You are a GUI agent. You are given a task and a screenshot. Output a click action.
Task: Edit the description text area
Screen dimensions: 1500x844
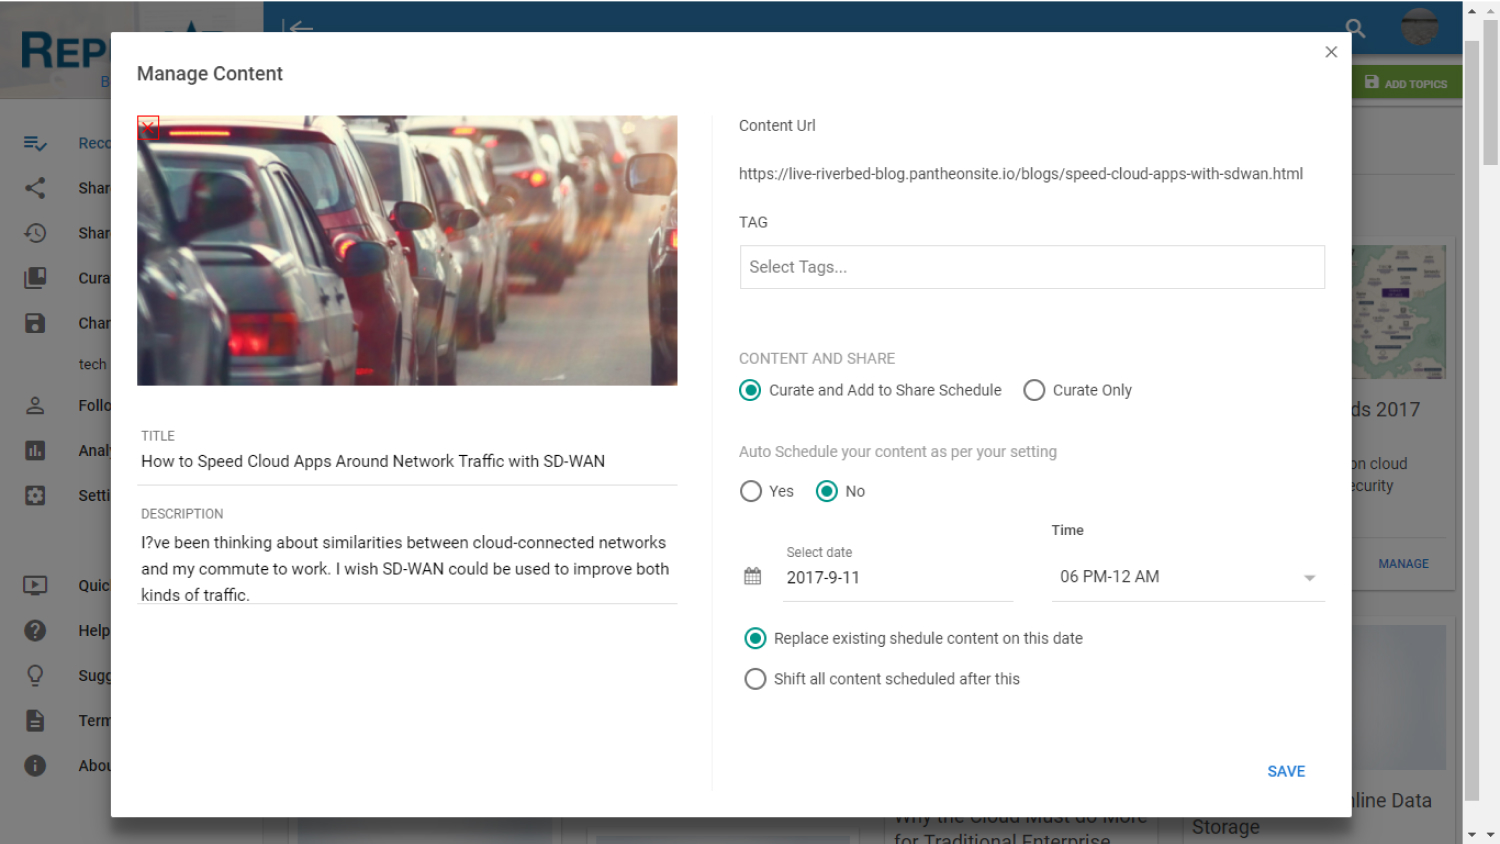[408, 568]
